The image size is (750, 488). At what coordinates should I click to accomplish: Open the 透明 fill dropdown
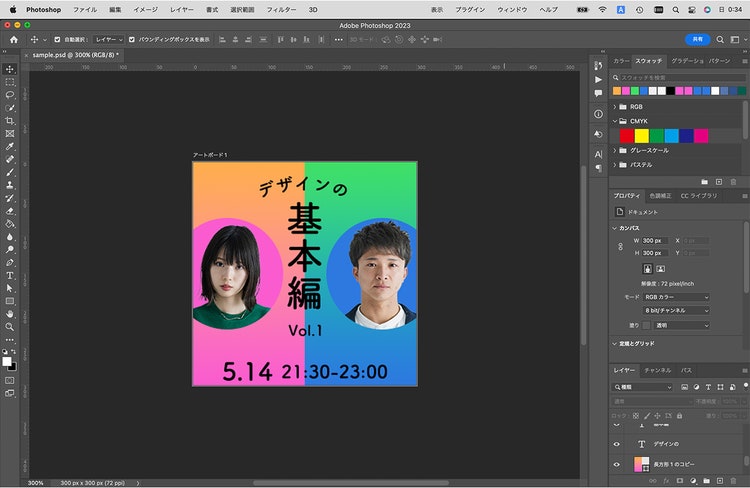pos(682,325)
